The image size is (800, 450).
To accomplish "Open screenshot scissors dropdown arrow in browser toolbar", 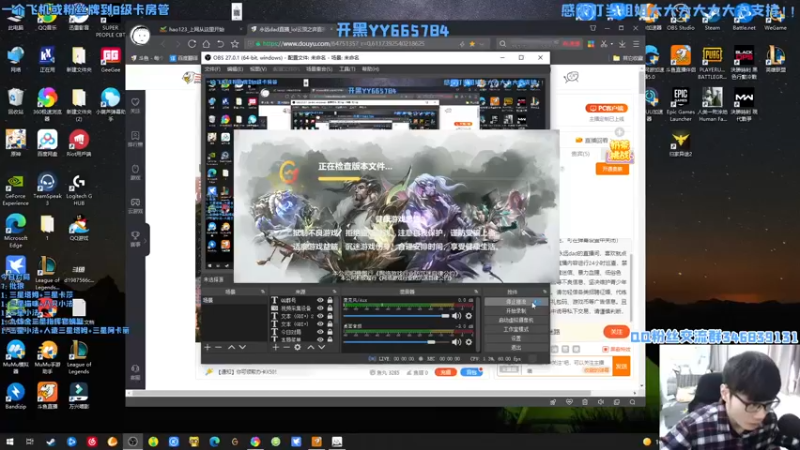I will 612,44.
